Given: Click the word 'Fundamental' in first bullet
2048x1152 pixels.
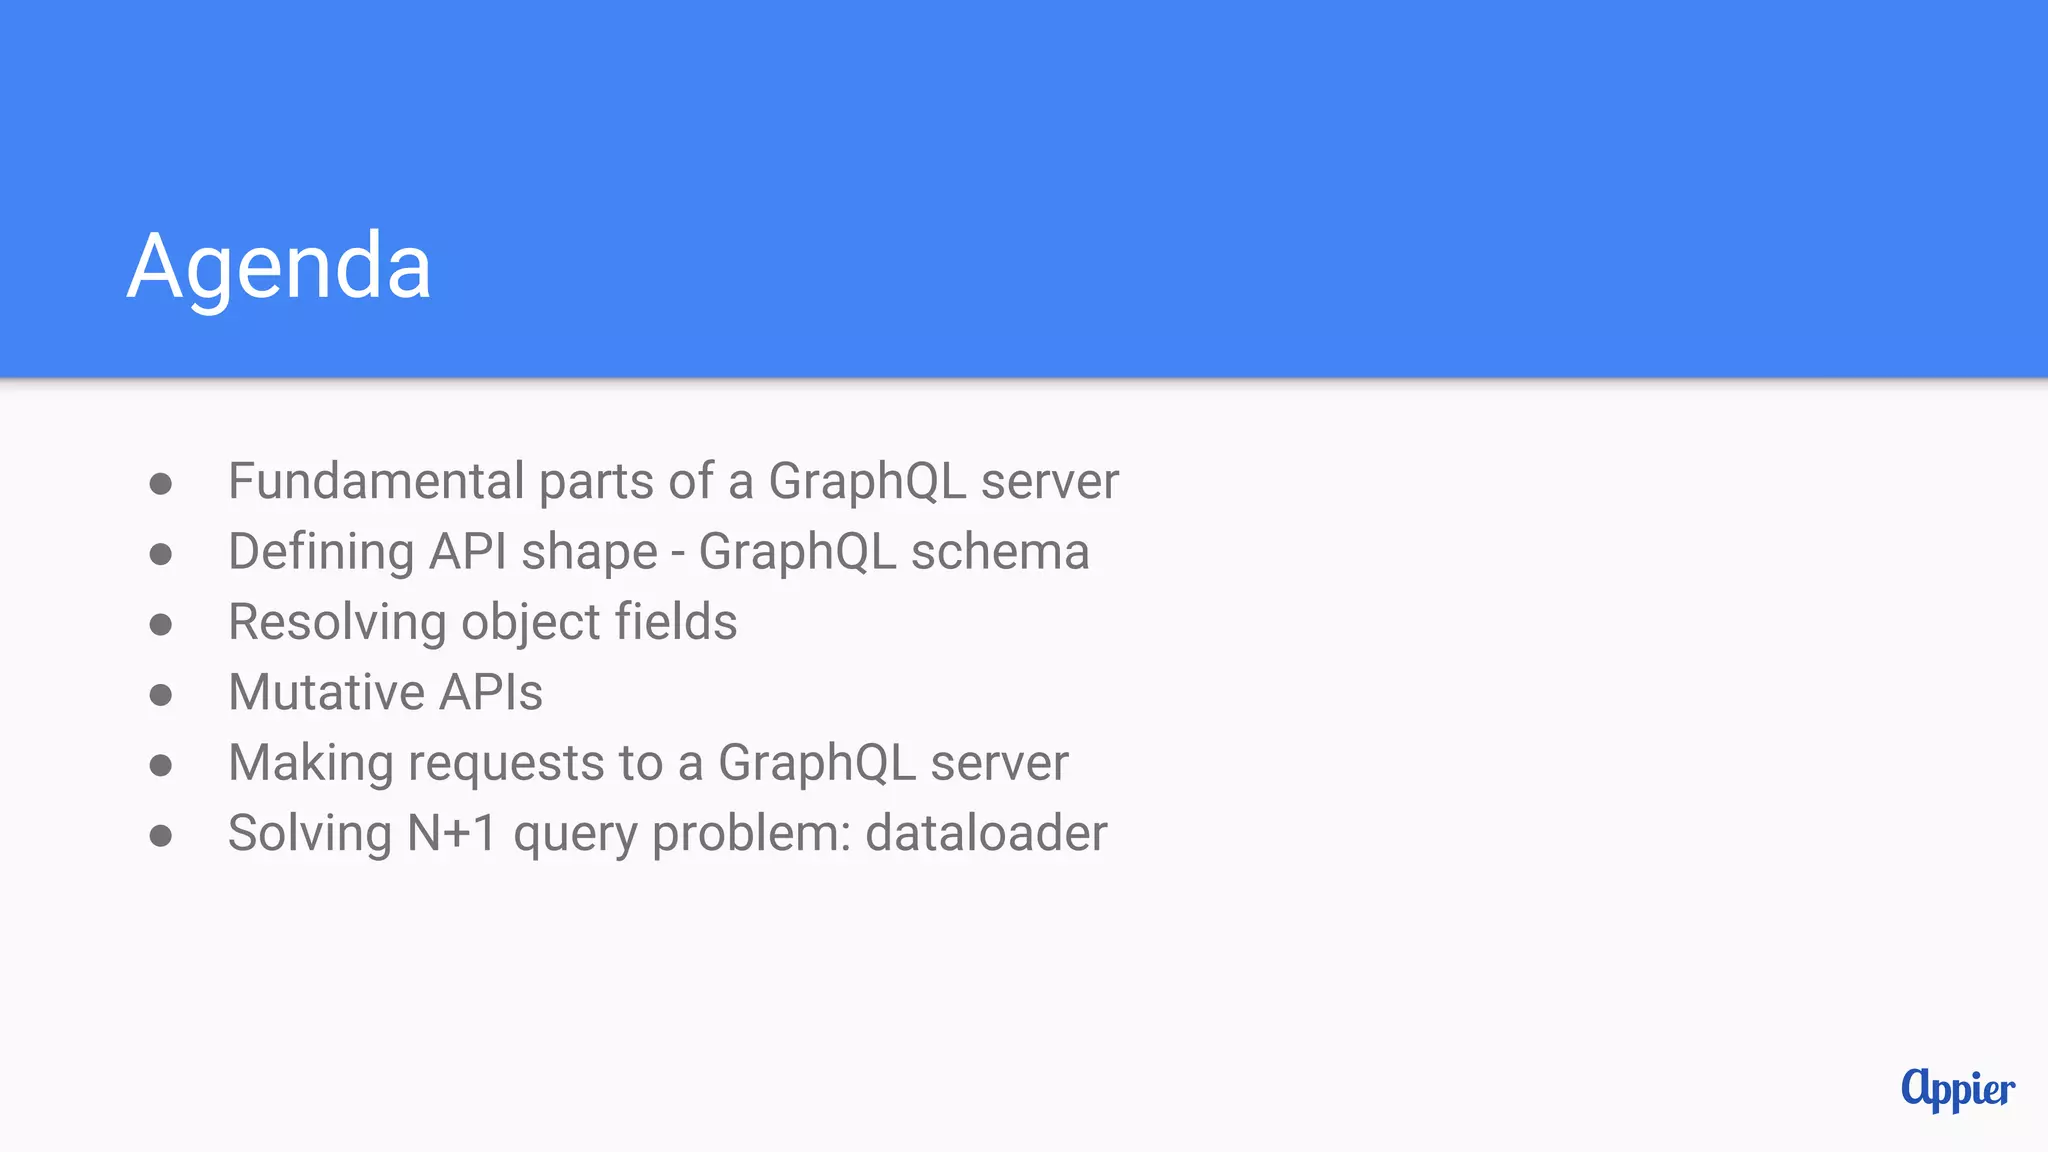Looking at the screenshot, I should pos(376,481).
